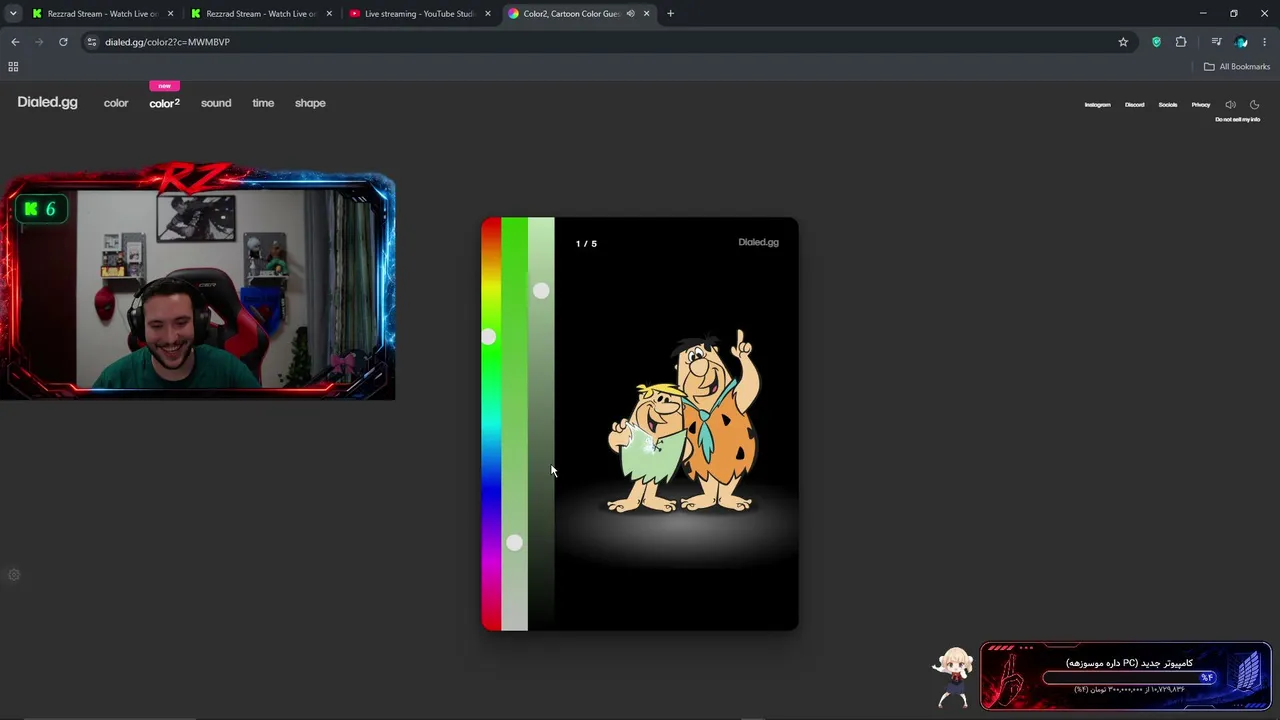Bookmark this page with the star
Viewport: 1280px width, 720px height.
(x=1123, y=42)
